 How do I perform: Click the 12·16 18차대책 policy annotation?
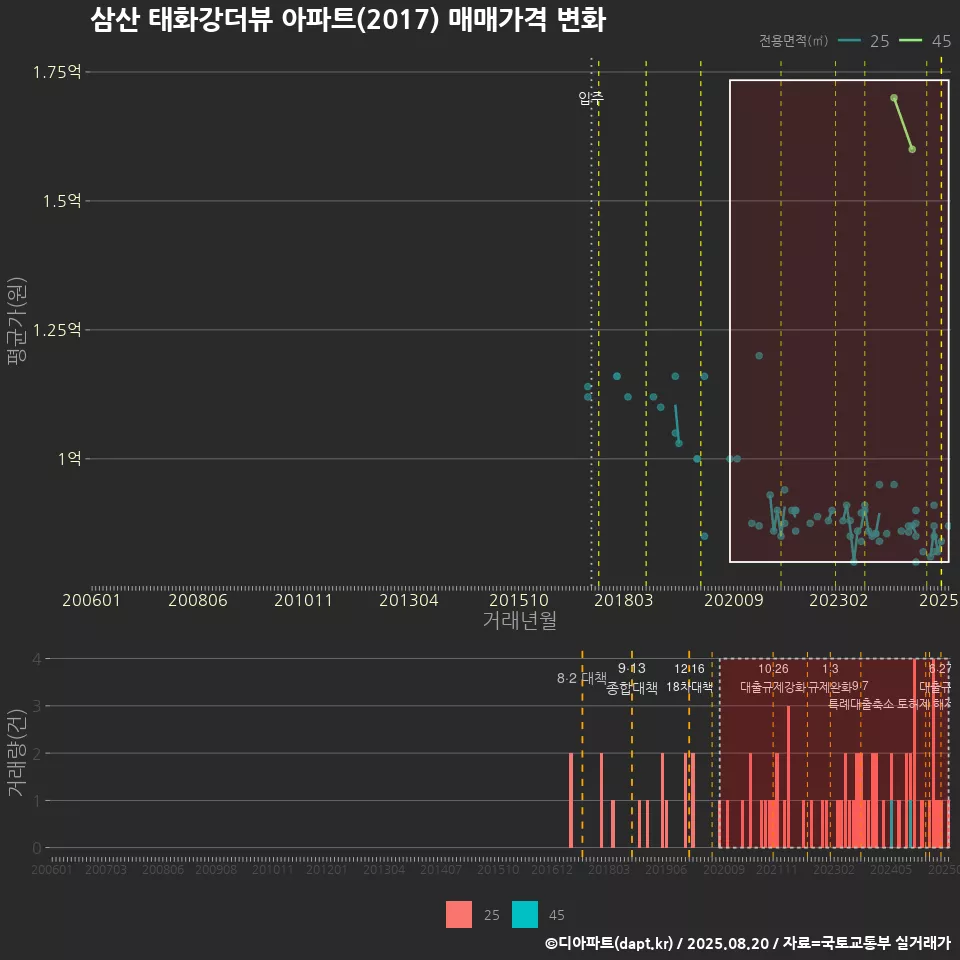point(689,678)
